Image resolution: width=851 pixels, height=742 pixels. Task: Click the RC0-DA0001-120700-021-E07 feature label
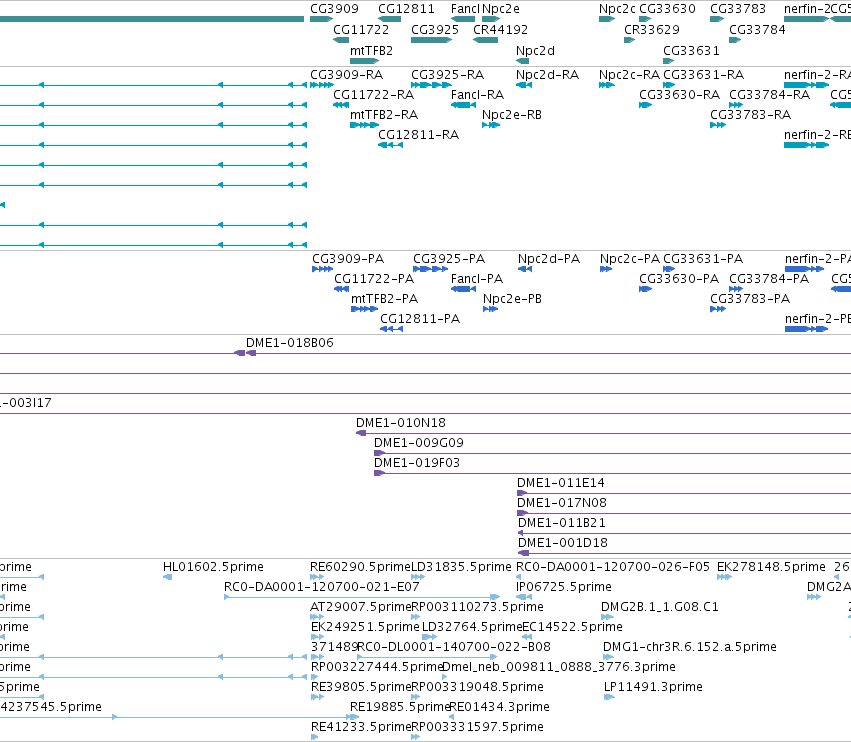coord(322,587)
